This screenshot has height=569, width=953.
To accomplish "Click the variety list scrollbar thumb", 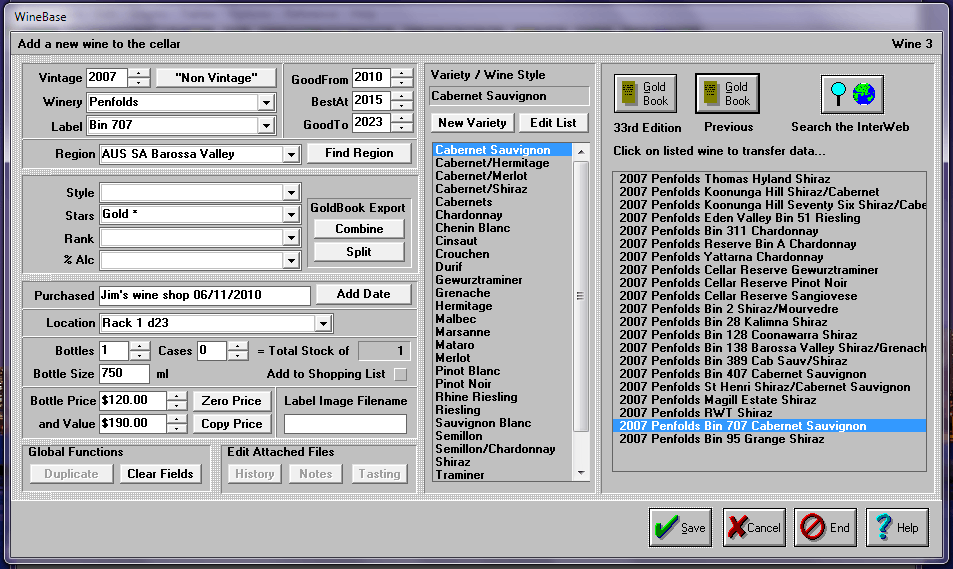I will click(x=580, y=296).
